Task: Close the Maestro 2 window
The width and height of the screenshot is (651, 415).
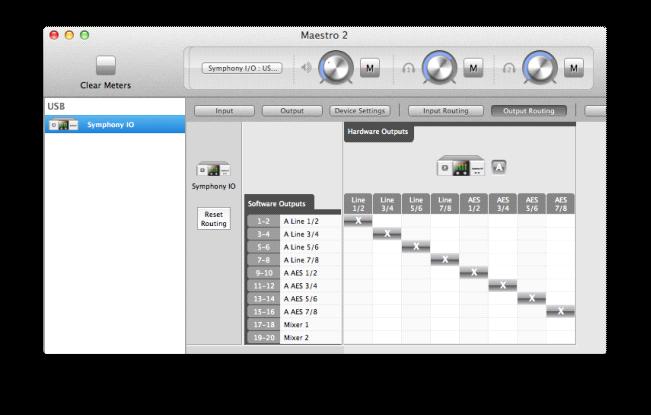Action: 54,35
